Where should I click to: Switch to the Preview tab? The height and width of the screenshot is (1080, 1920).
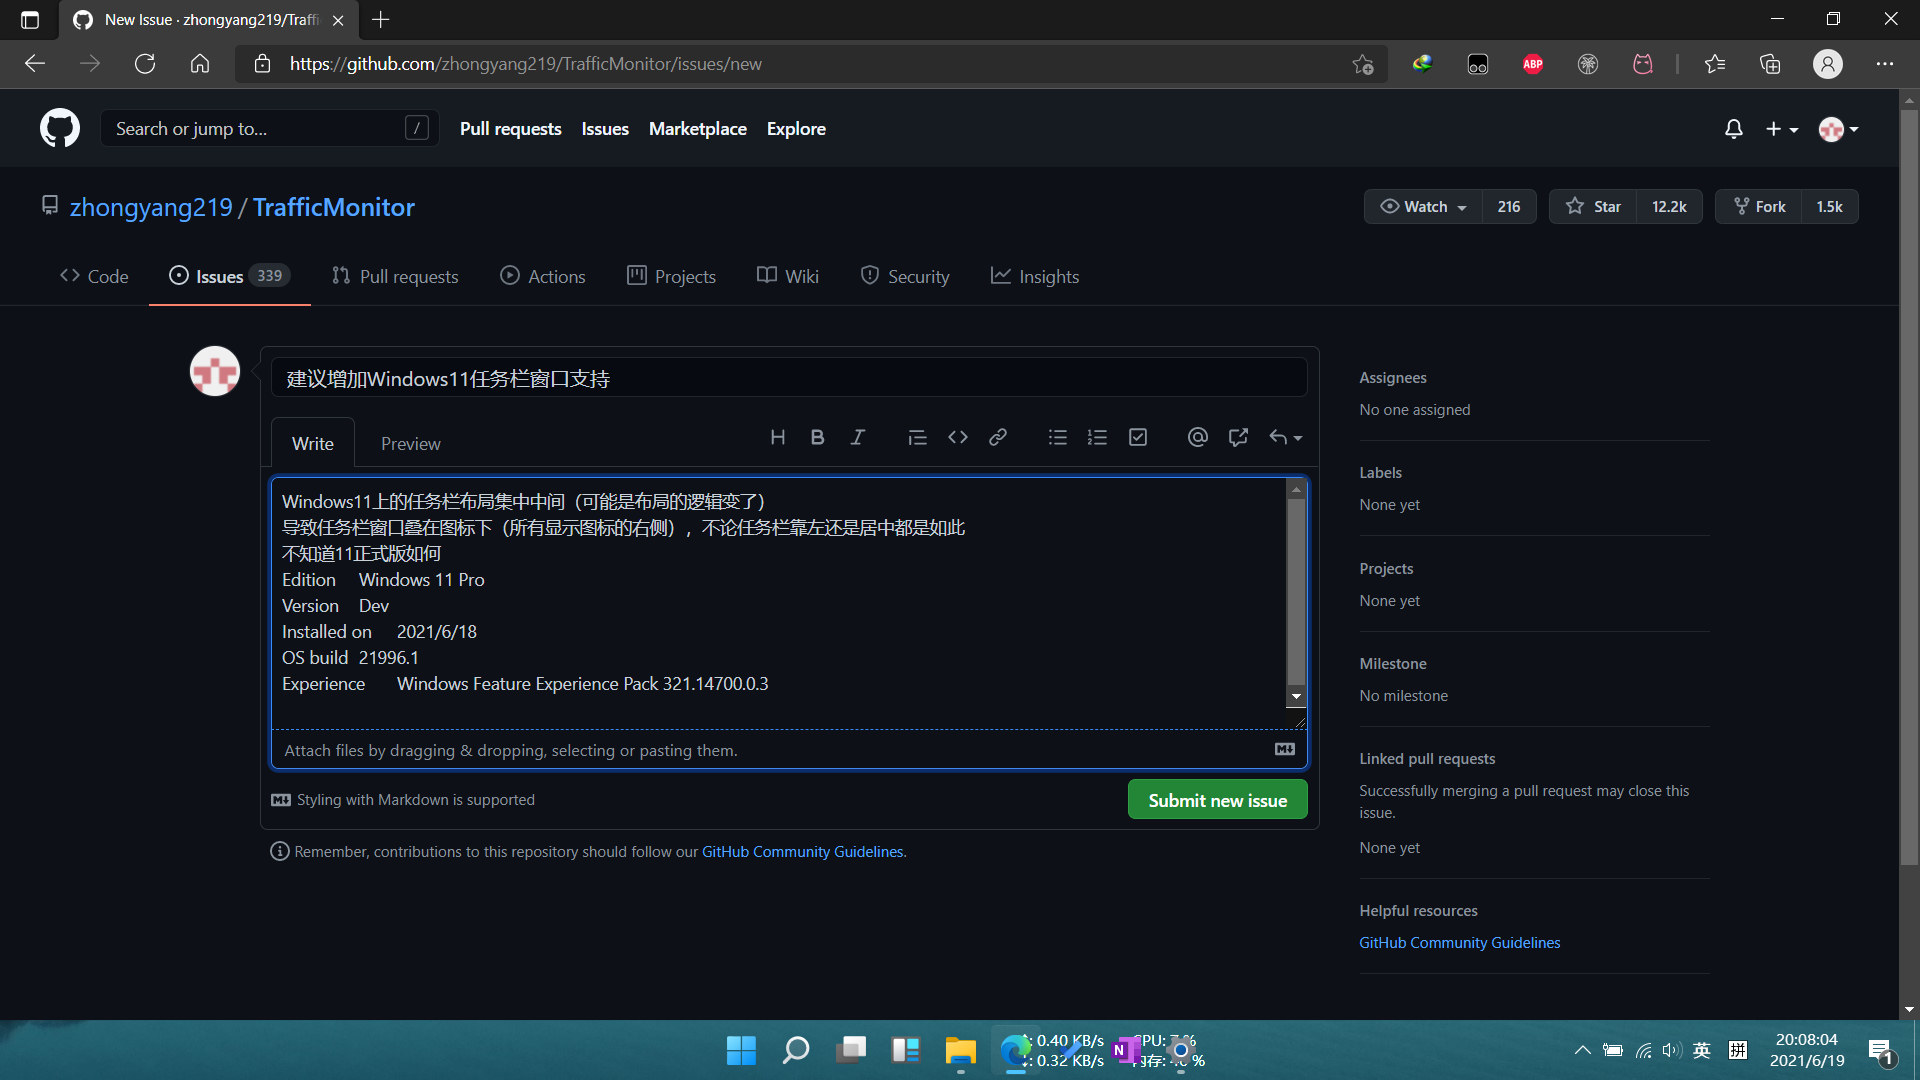point(410,443)
